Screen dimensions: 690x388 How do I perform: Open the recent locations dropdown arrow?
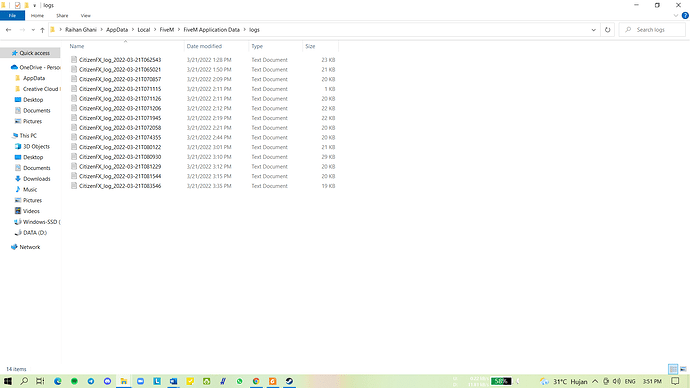click(33, 30)
